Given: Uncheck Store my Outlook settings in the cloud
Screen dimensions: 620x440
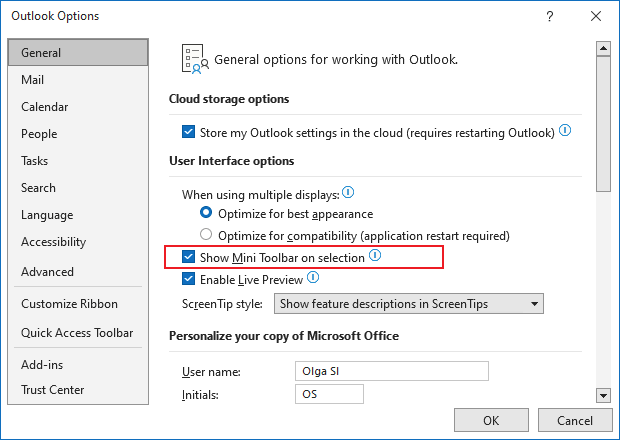Looking at the screenshot, I should 189,132.
